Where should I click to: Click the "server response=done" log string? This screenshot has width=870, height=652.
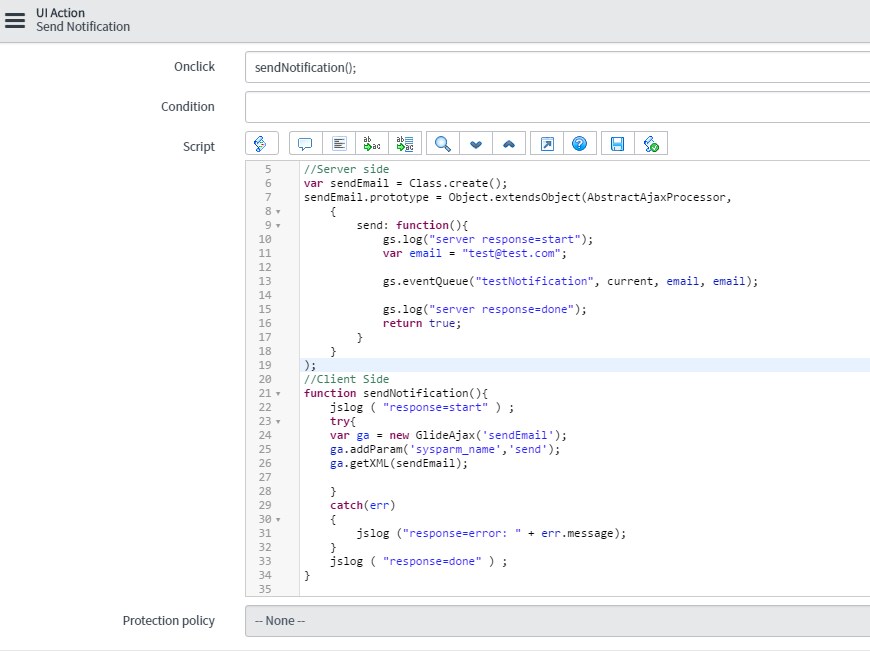click(x=502, y=309)
